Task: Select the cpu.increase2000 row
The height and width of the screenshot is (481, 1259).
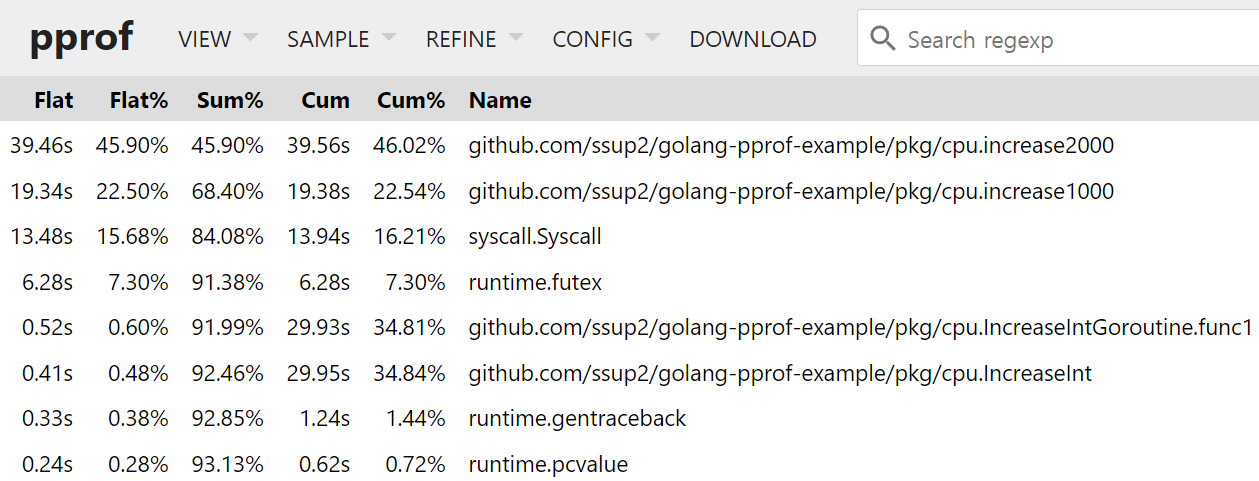Action: [629, 146]
